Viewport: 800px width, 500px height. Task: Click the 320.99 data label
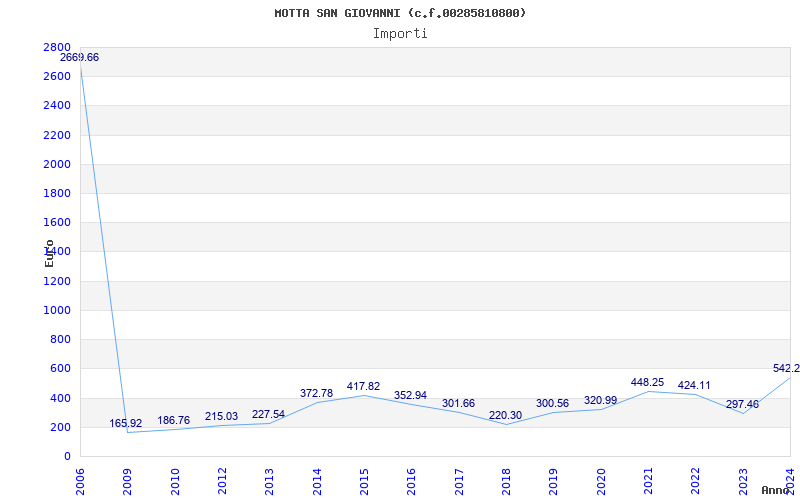(x=601, y=401)
